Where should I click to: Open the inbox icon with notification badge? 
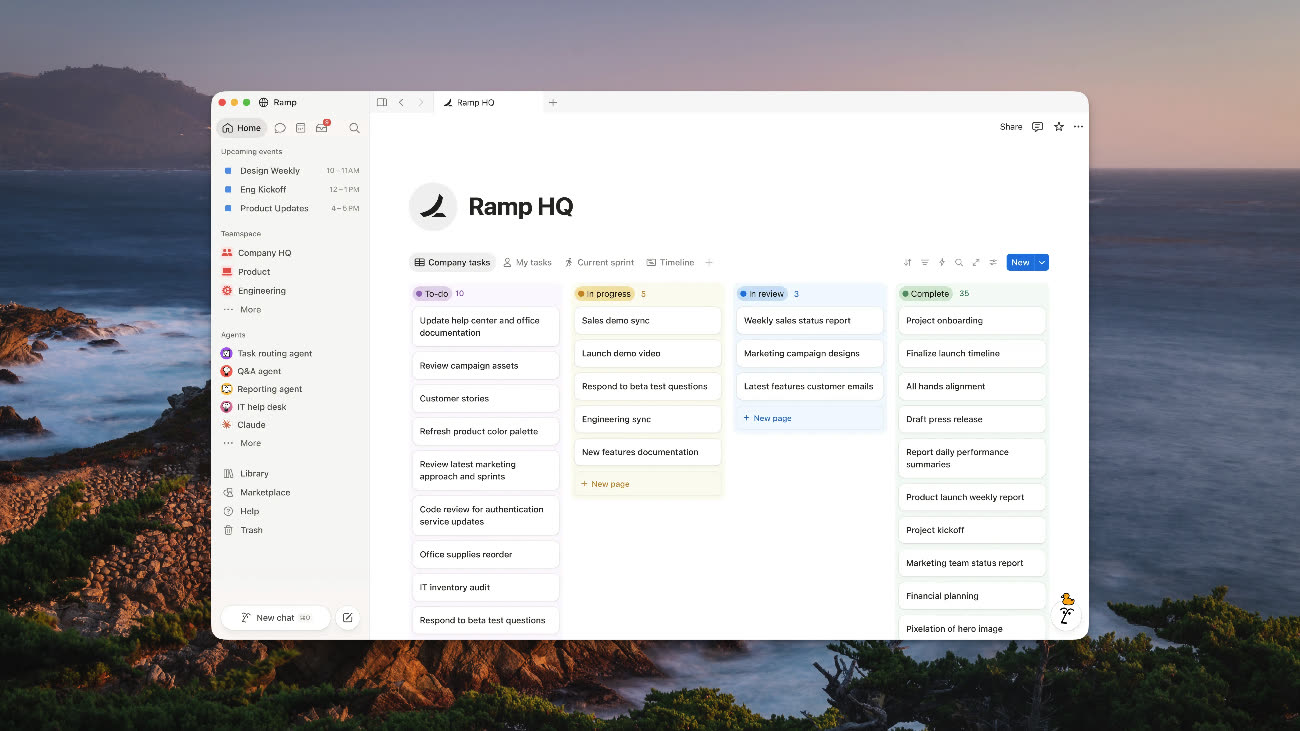322,127
